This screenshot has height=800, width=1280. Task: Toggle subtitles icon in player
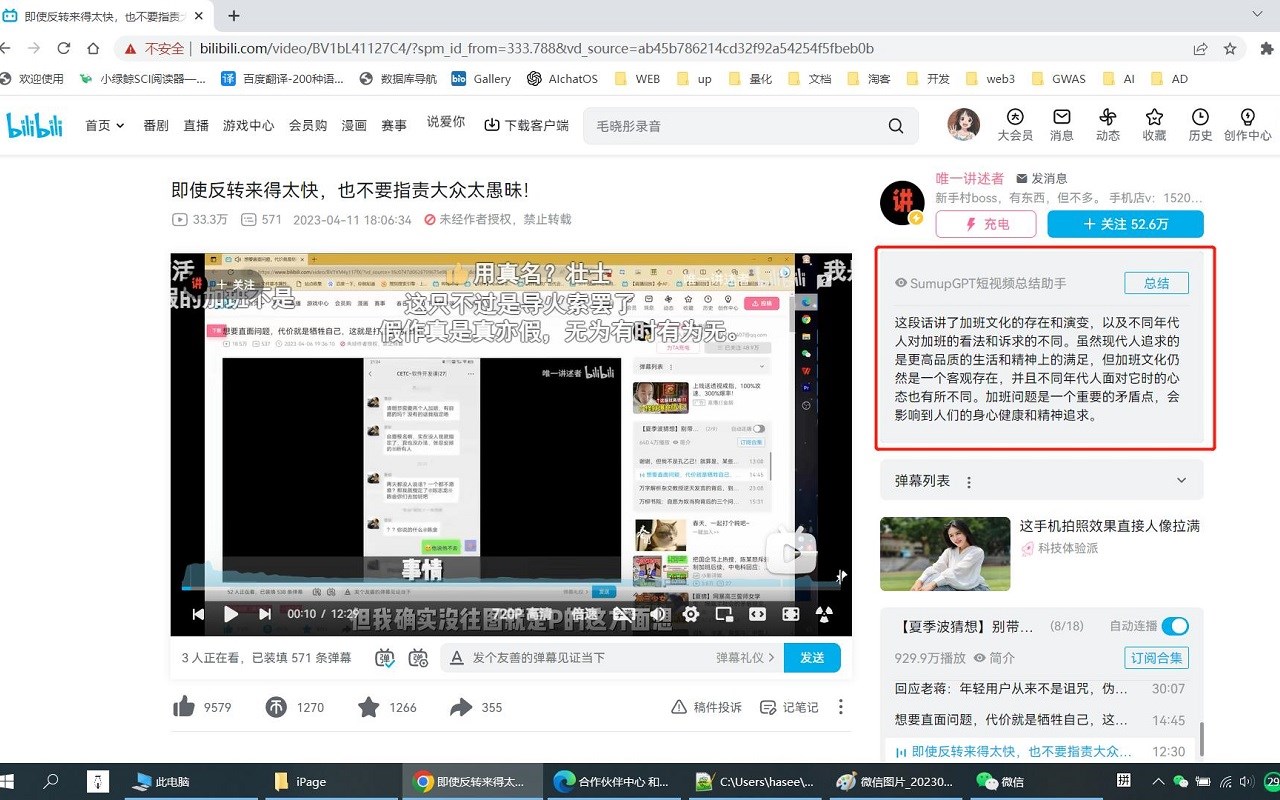624,614
